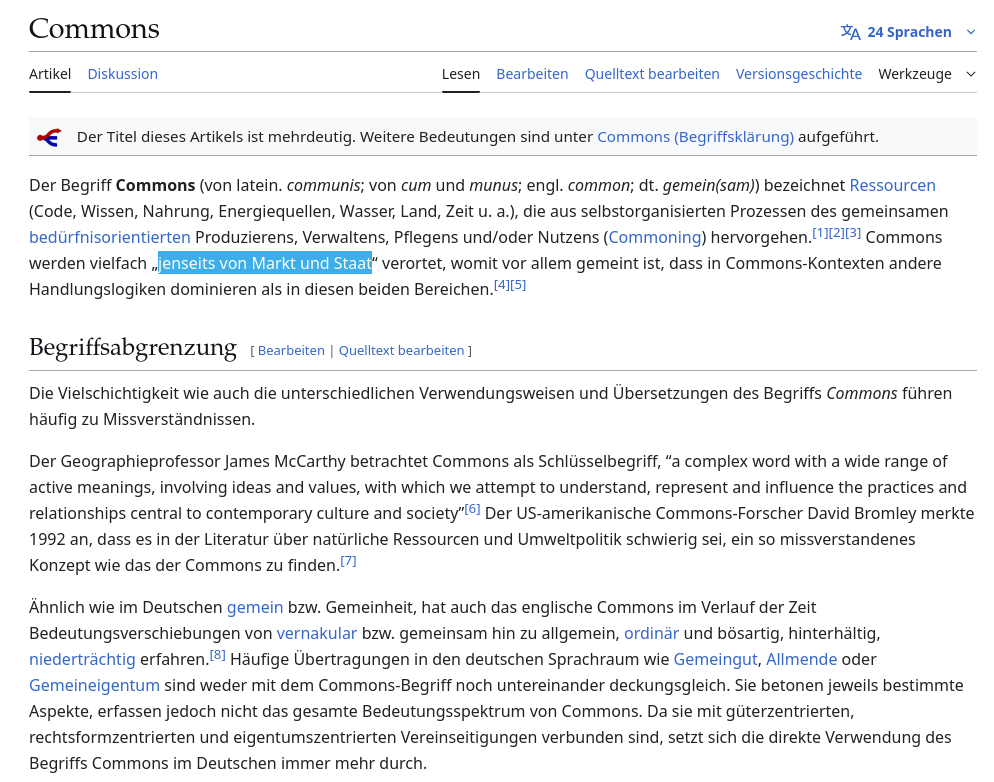Open the Diskussion tab
Screen dimensions: 994x782
(122, 74)
